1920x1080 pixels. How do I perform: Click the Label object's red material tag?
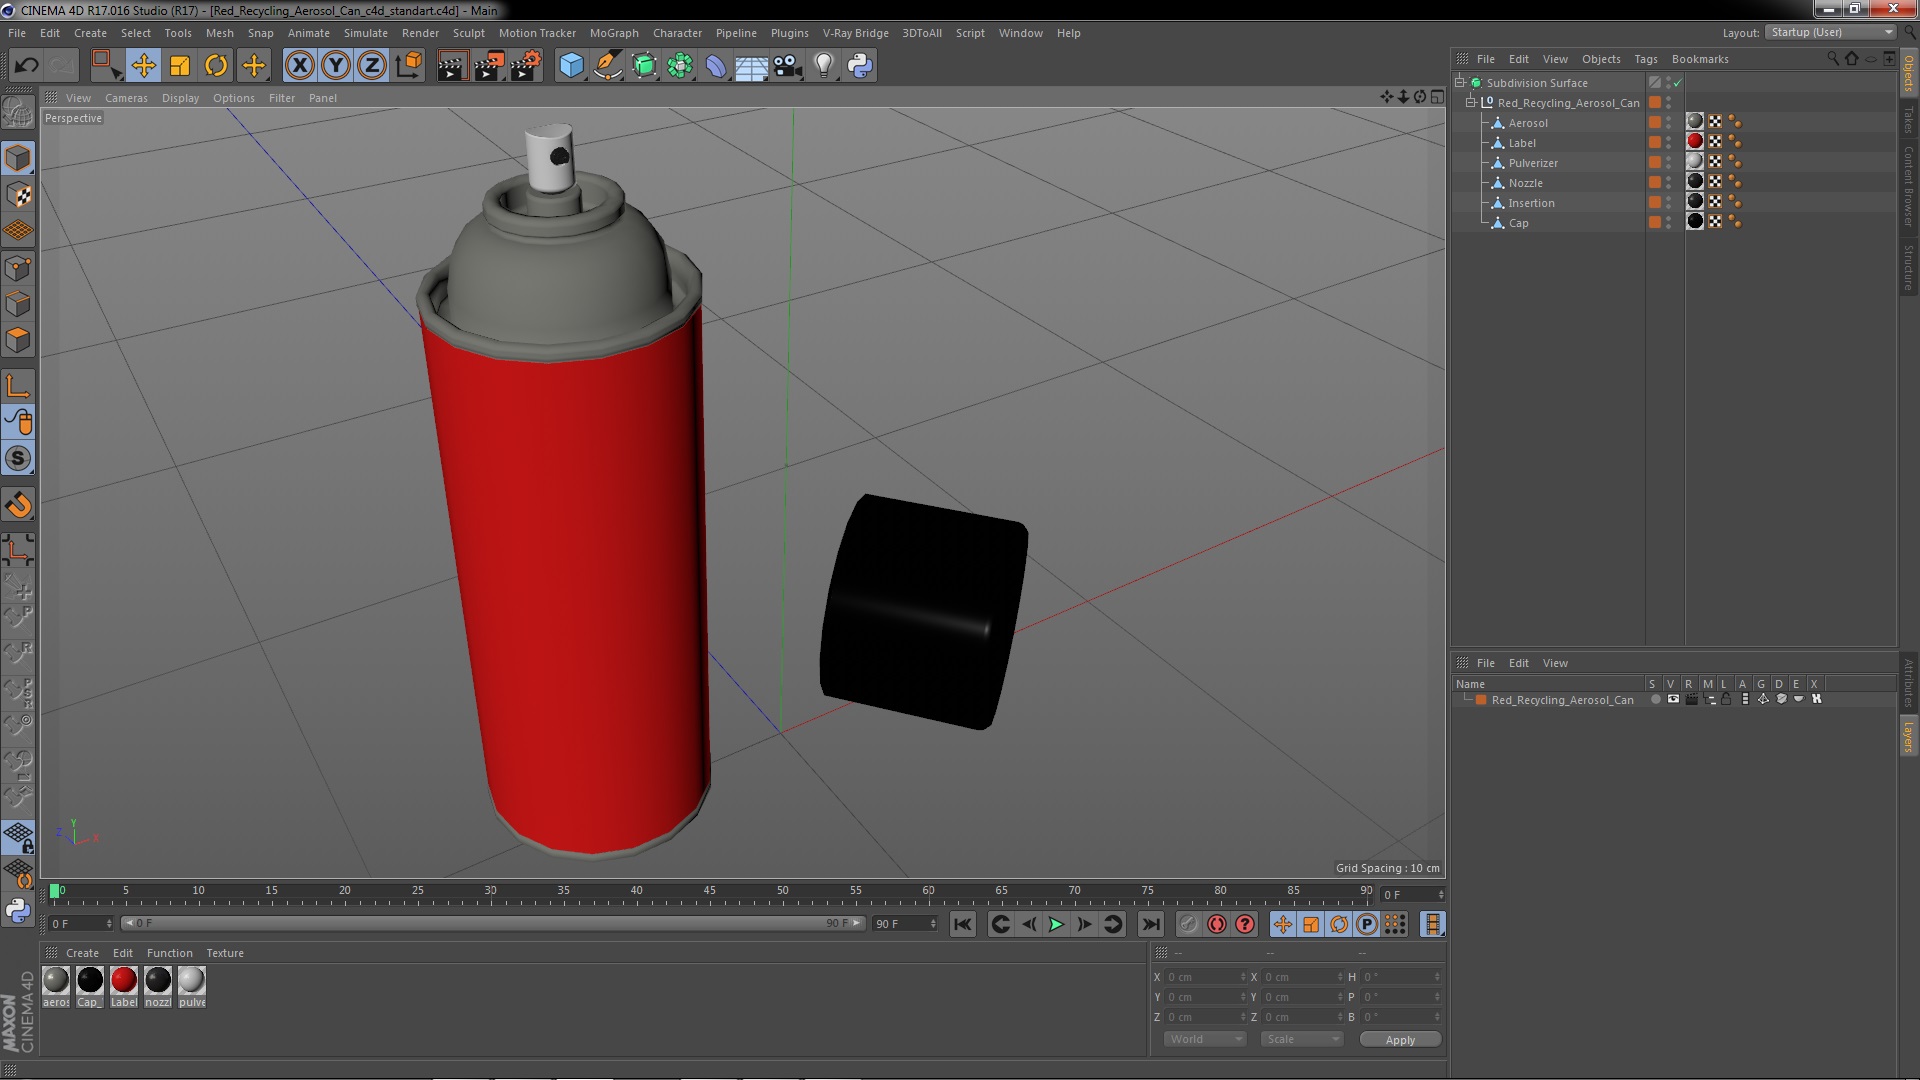[1695, 142]
